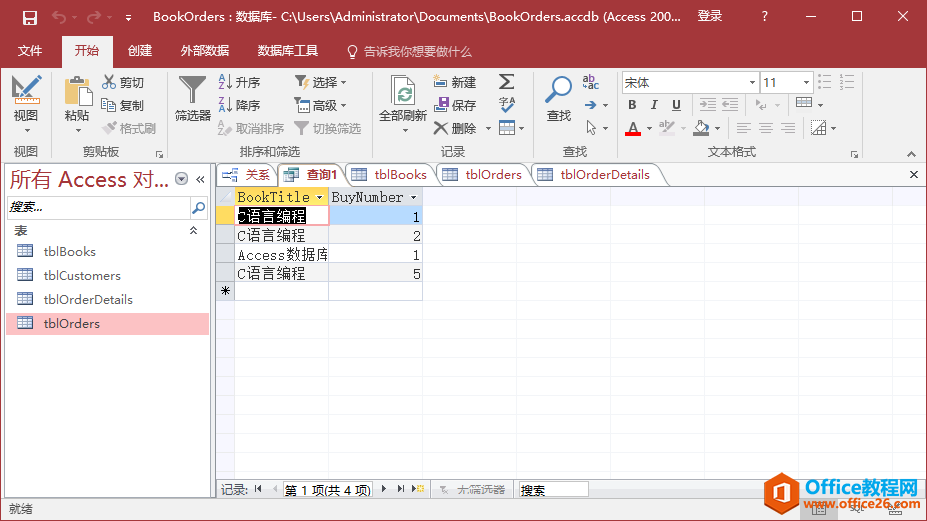Viewport: 927px width, 521px height.
Task: Switch to the 数据库工具 ribbon tab
Action: (x=288, y=51)
